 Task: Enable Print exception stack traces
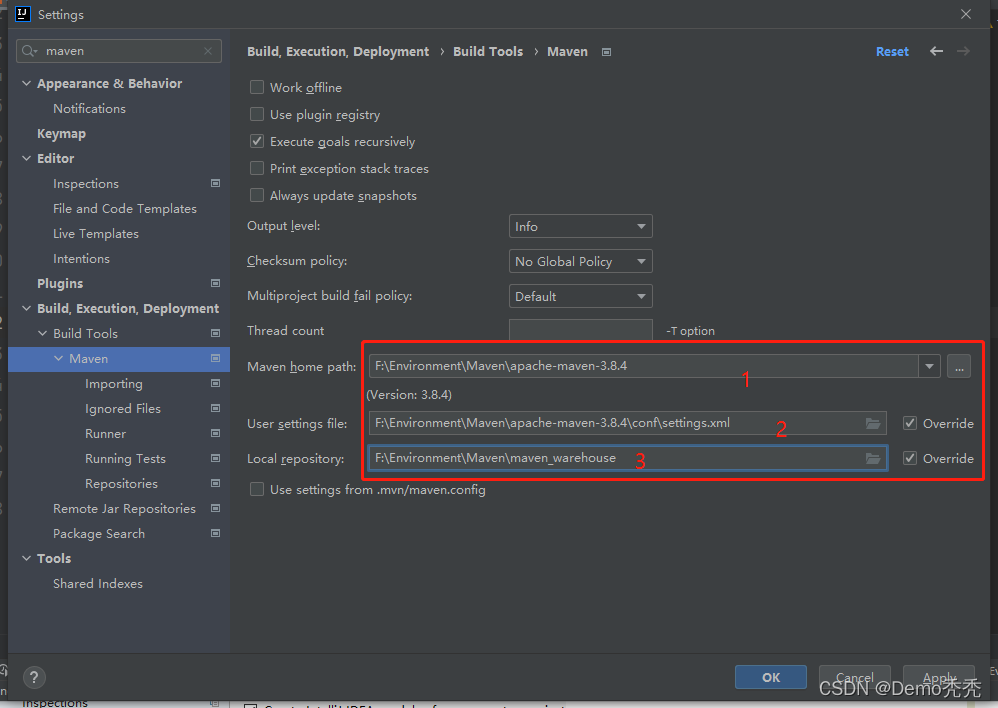click(x=257, y=168)
